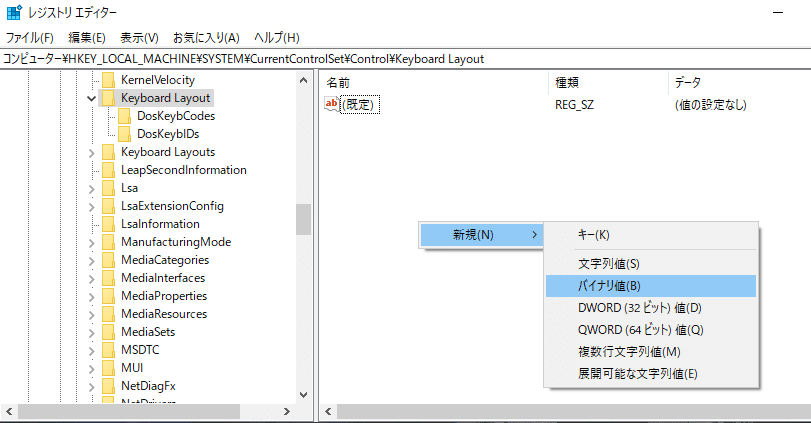Viewport: 811px width, 423px height.
Task: Click the 'ab' string value icon of (既定)
Action: tap(331, 104)
